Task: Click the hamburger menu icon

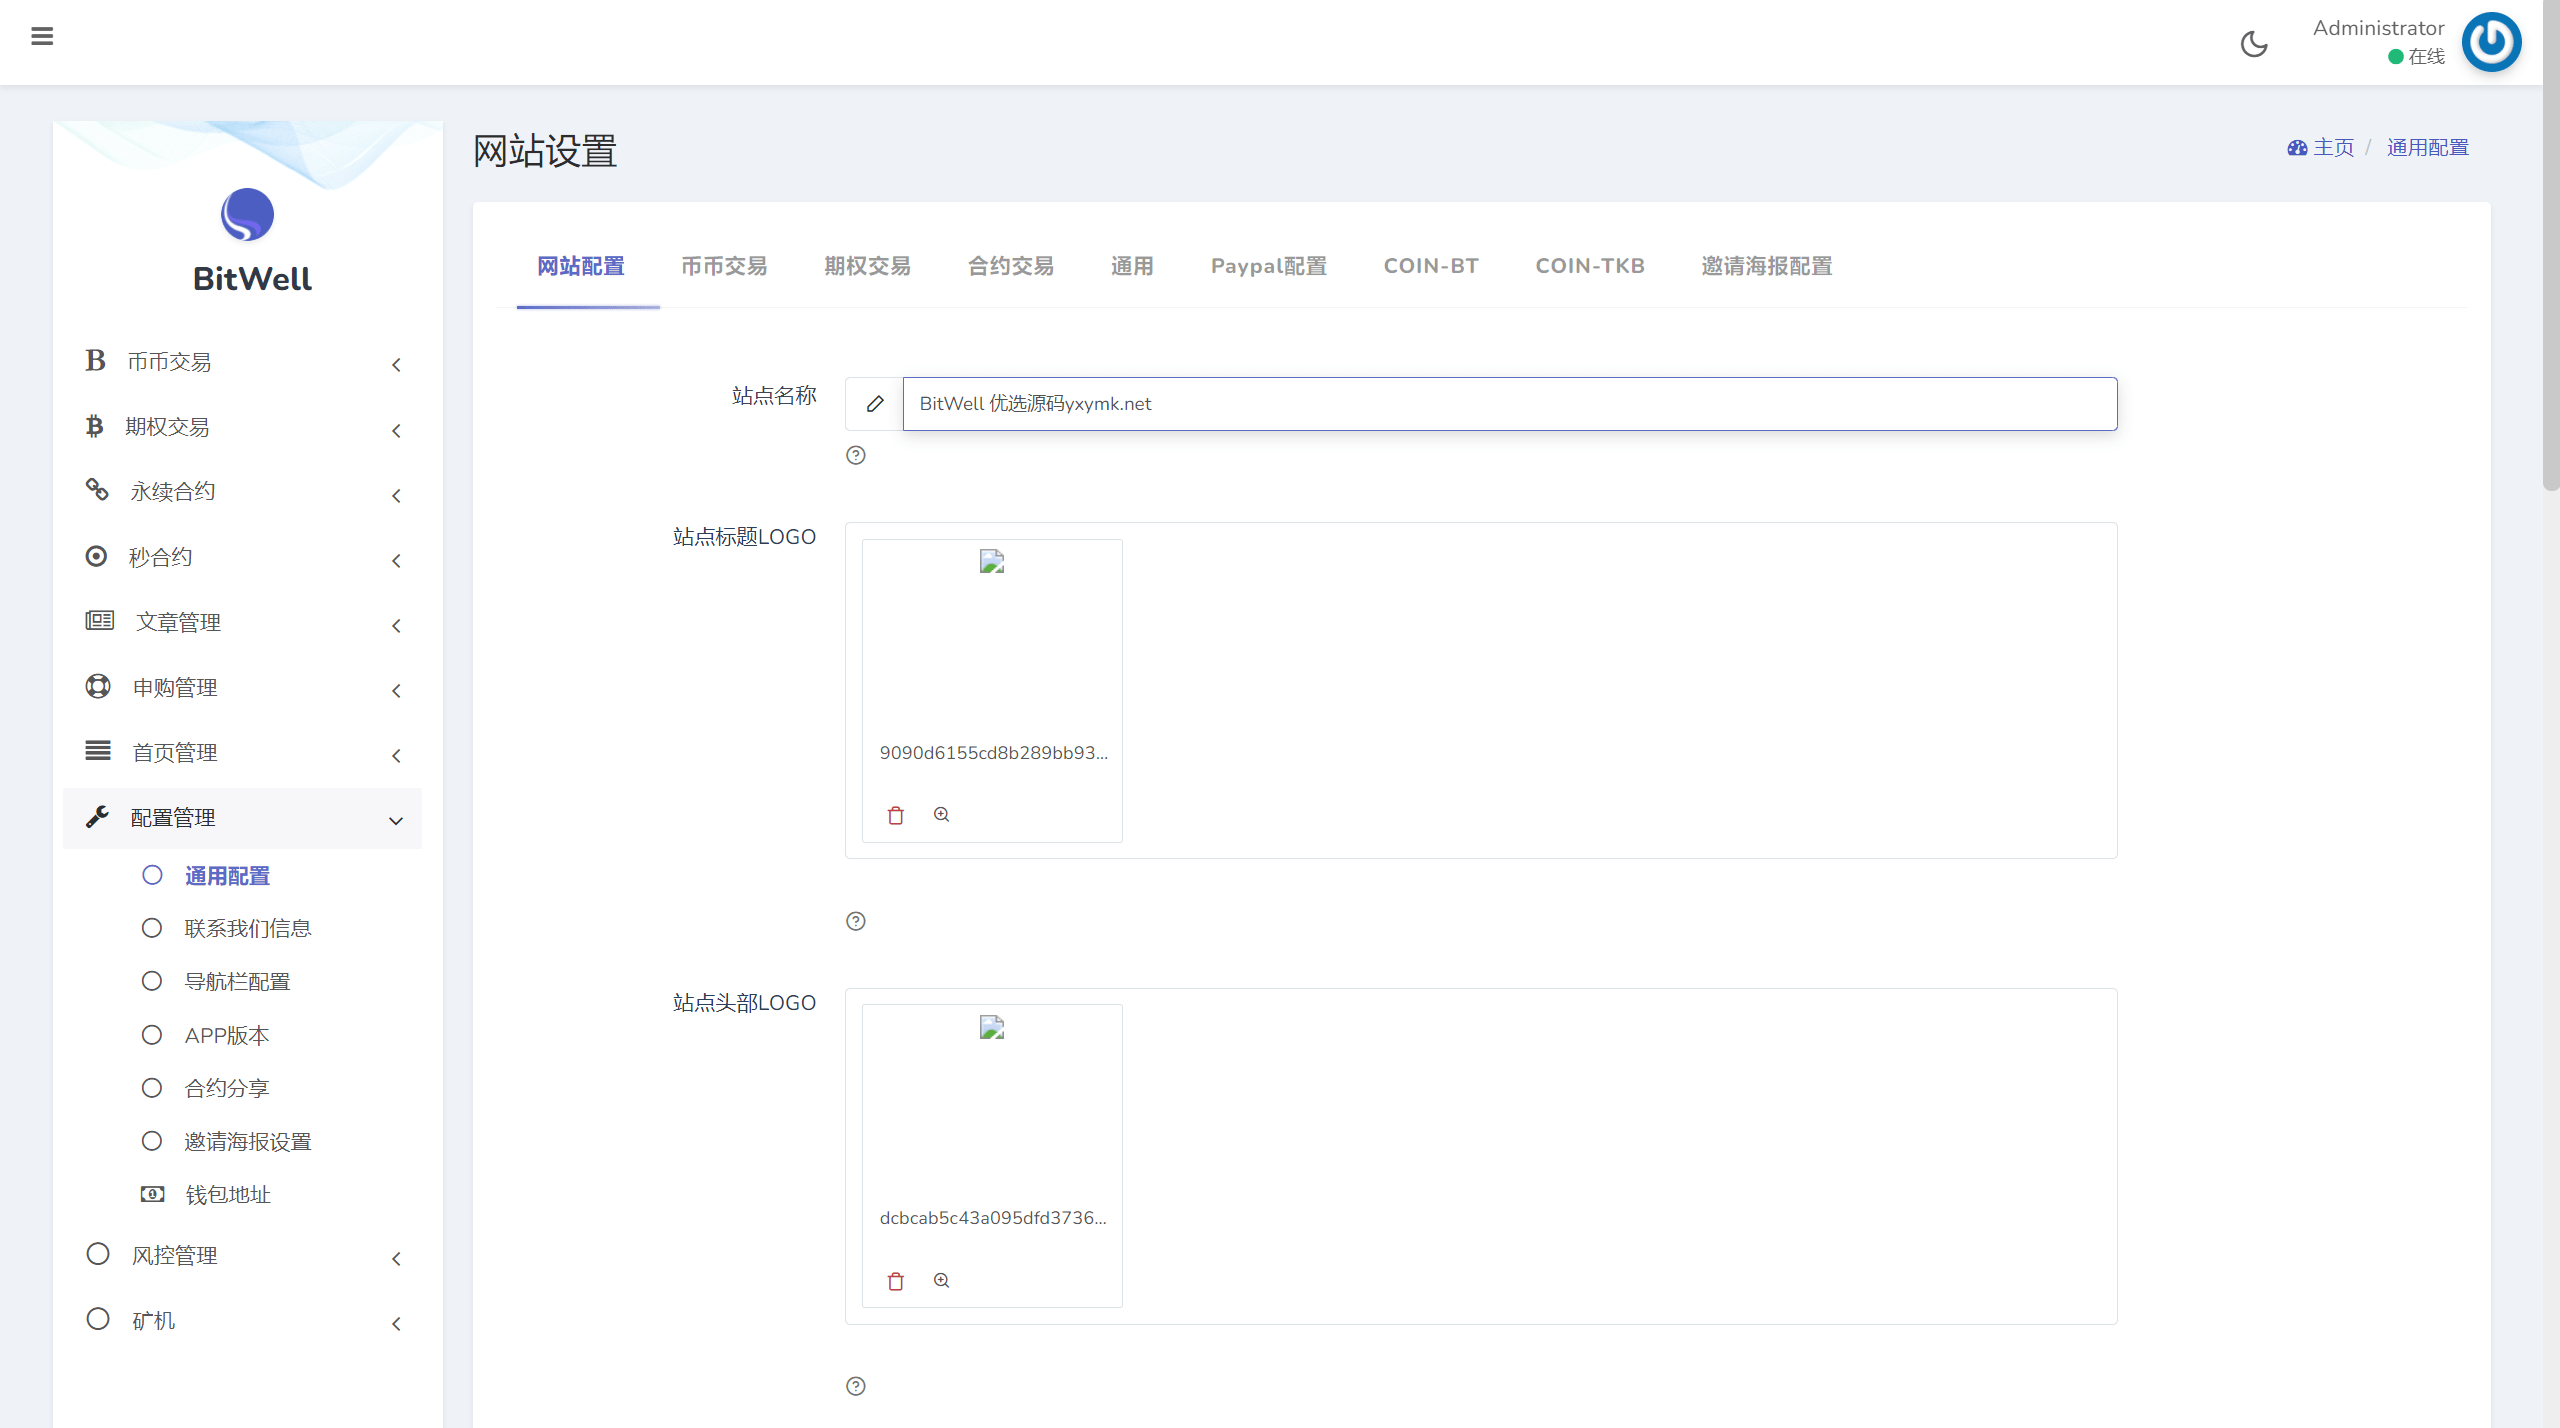Action: (42, 37)
